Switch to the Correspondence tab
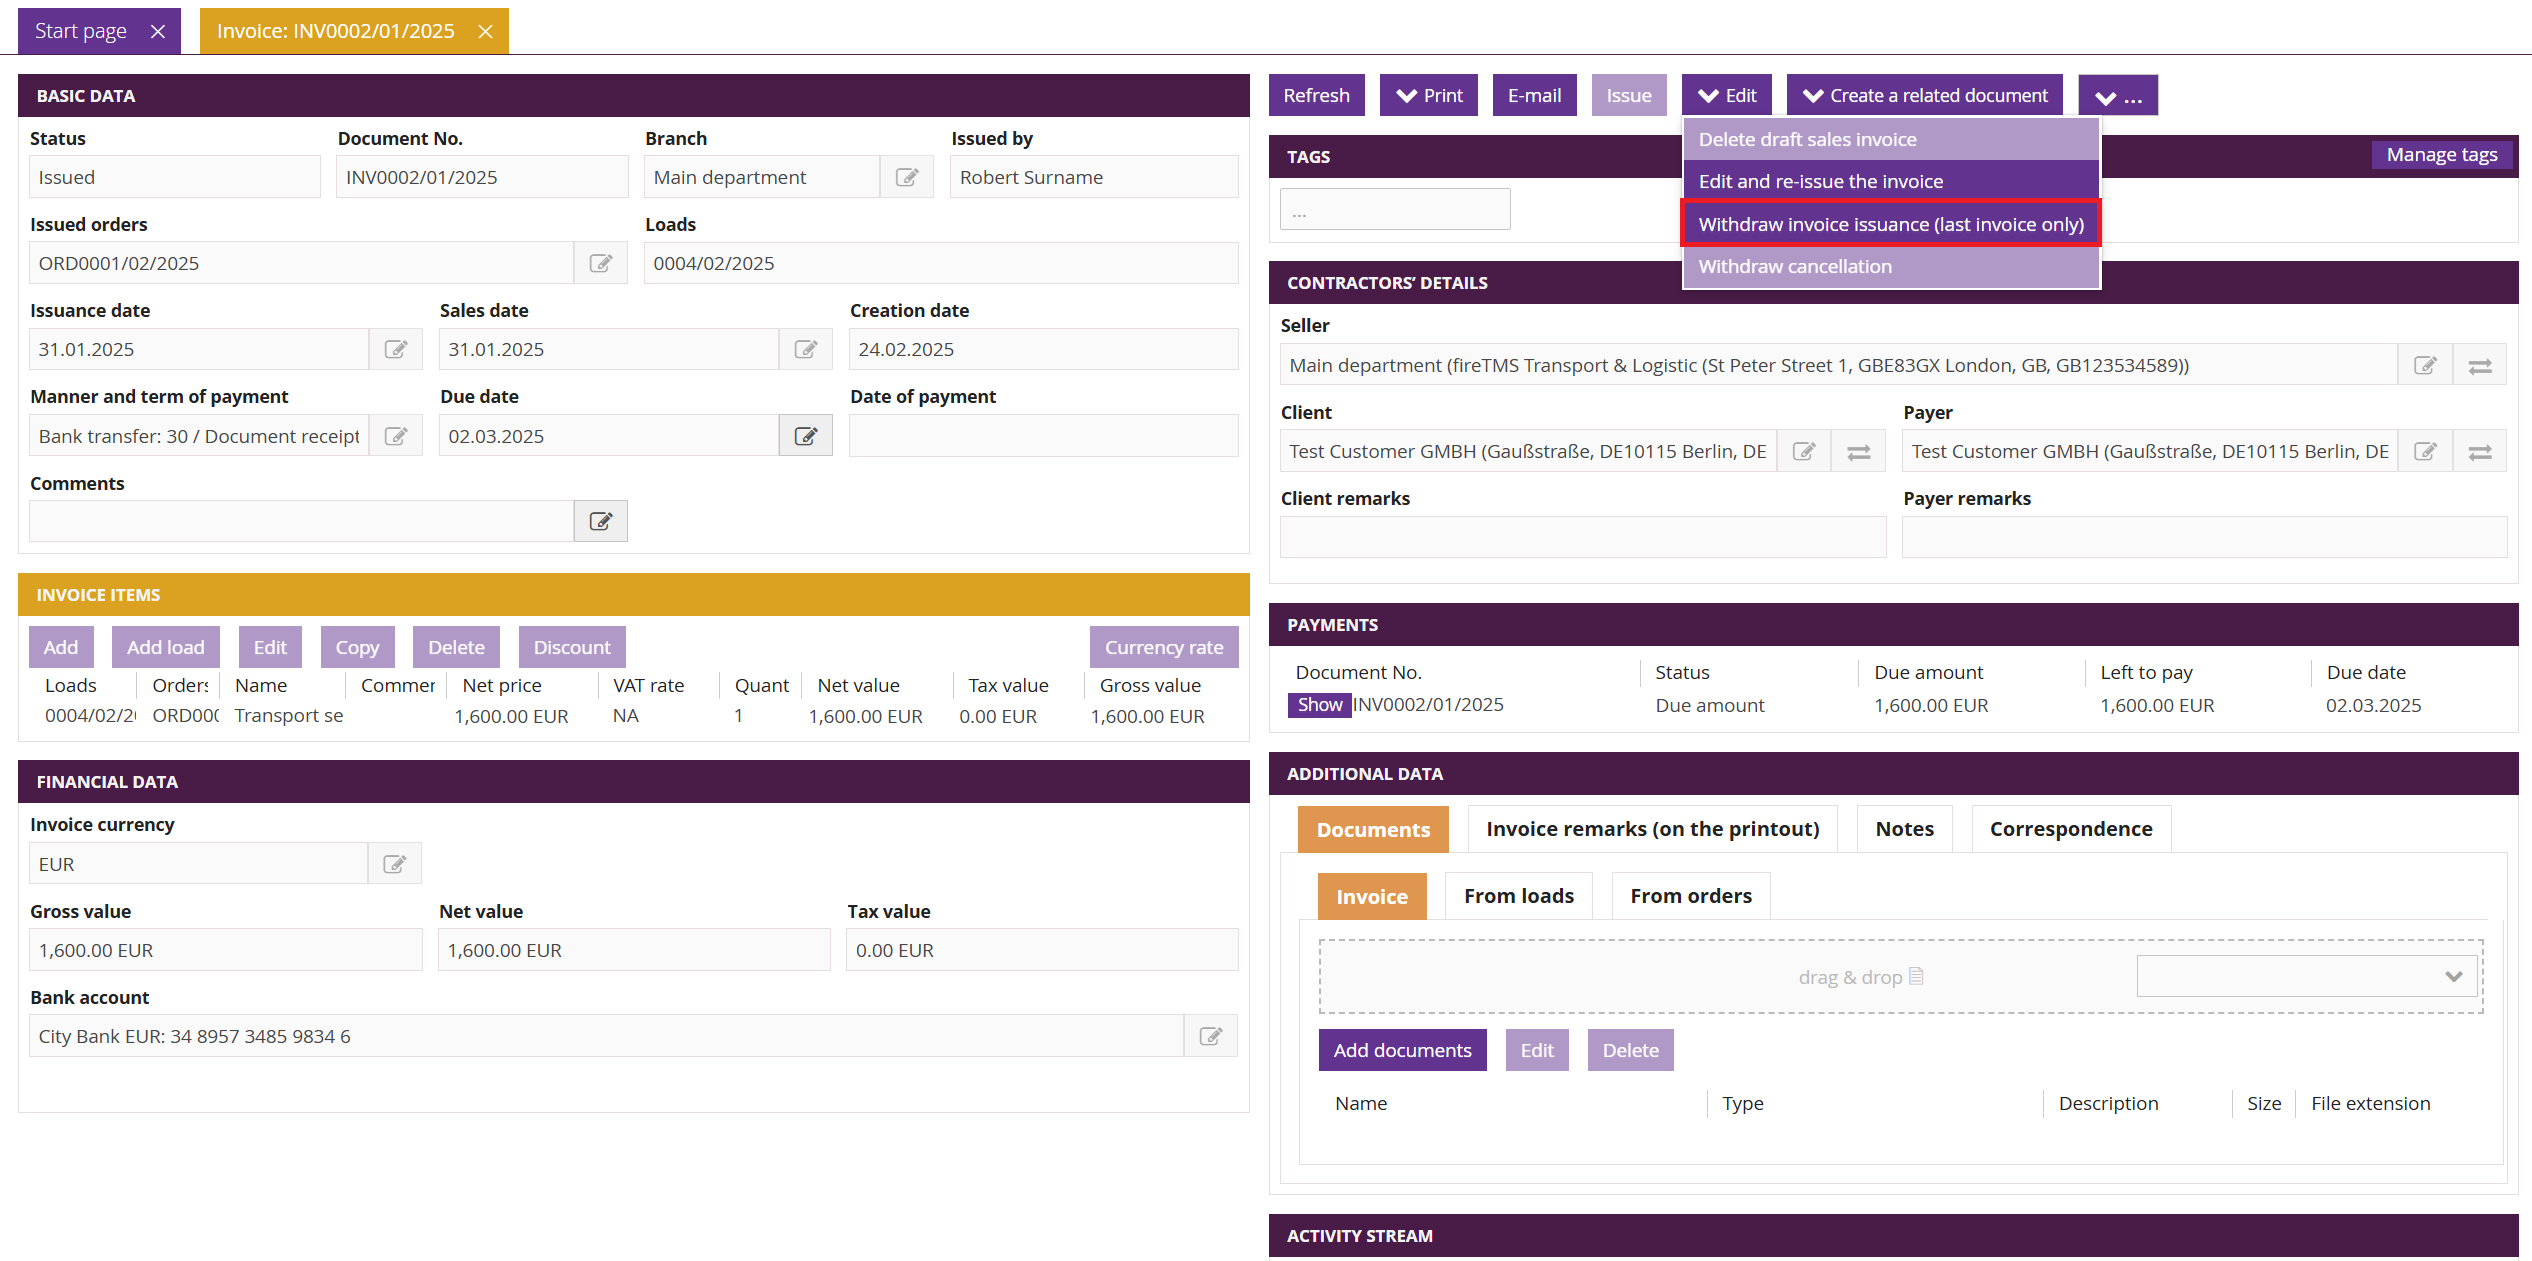The image size is (2532, 1261). (2070, 829)
